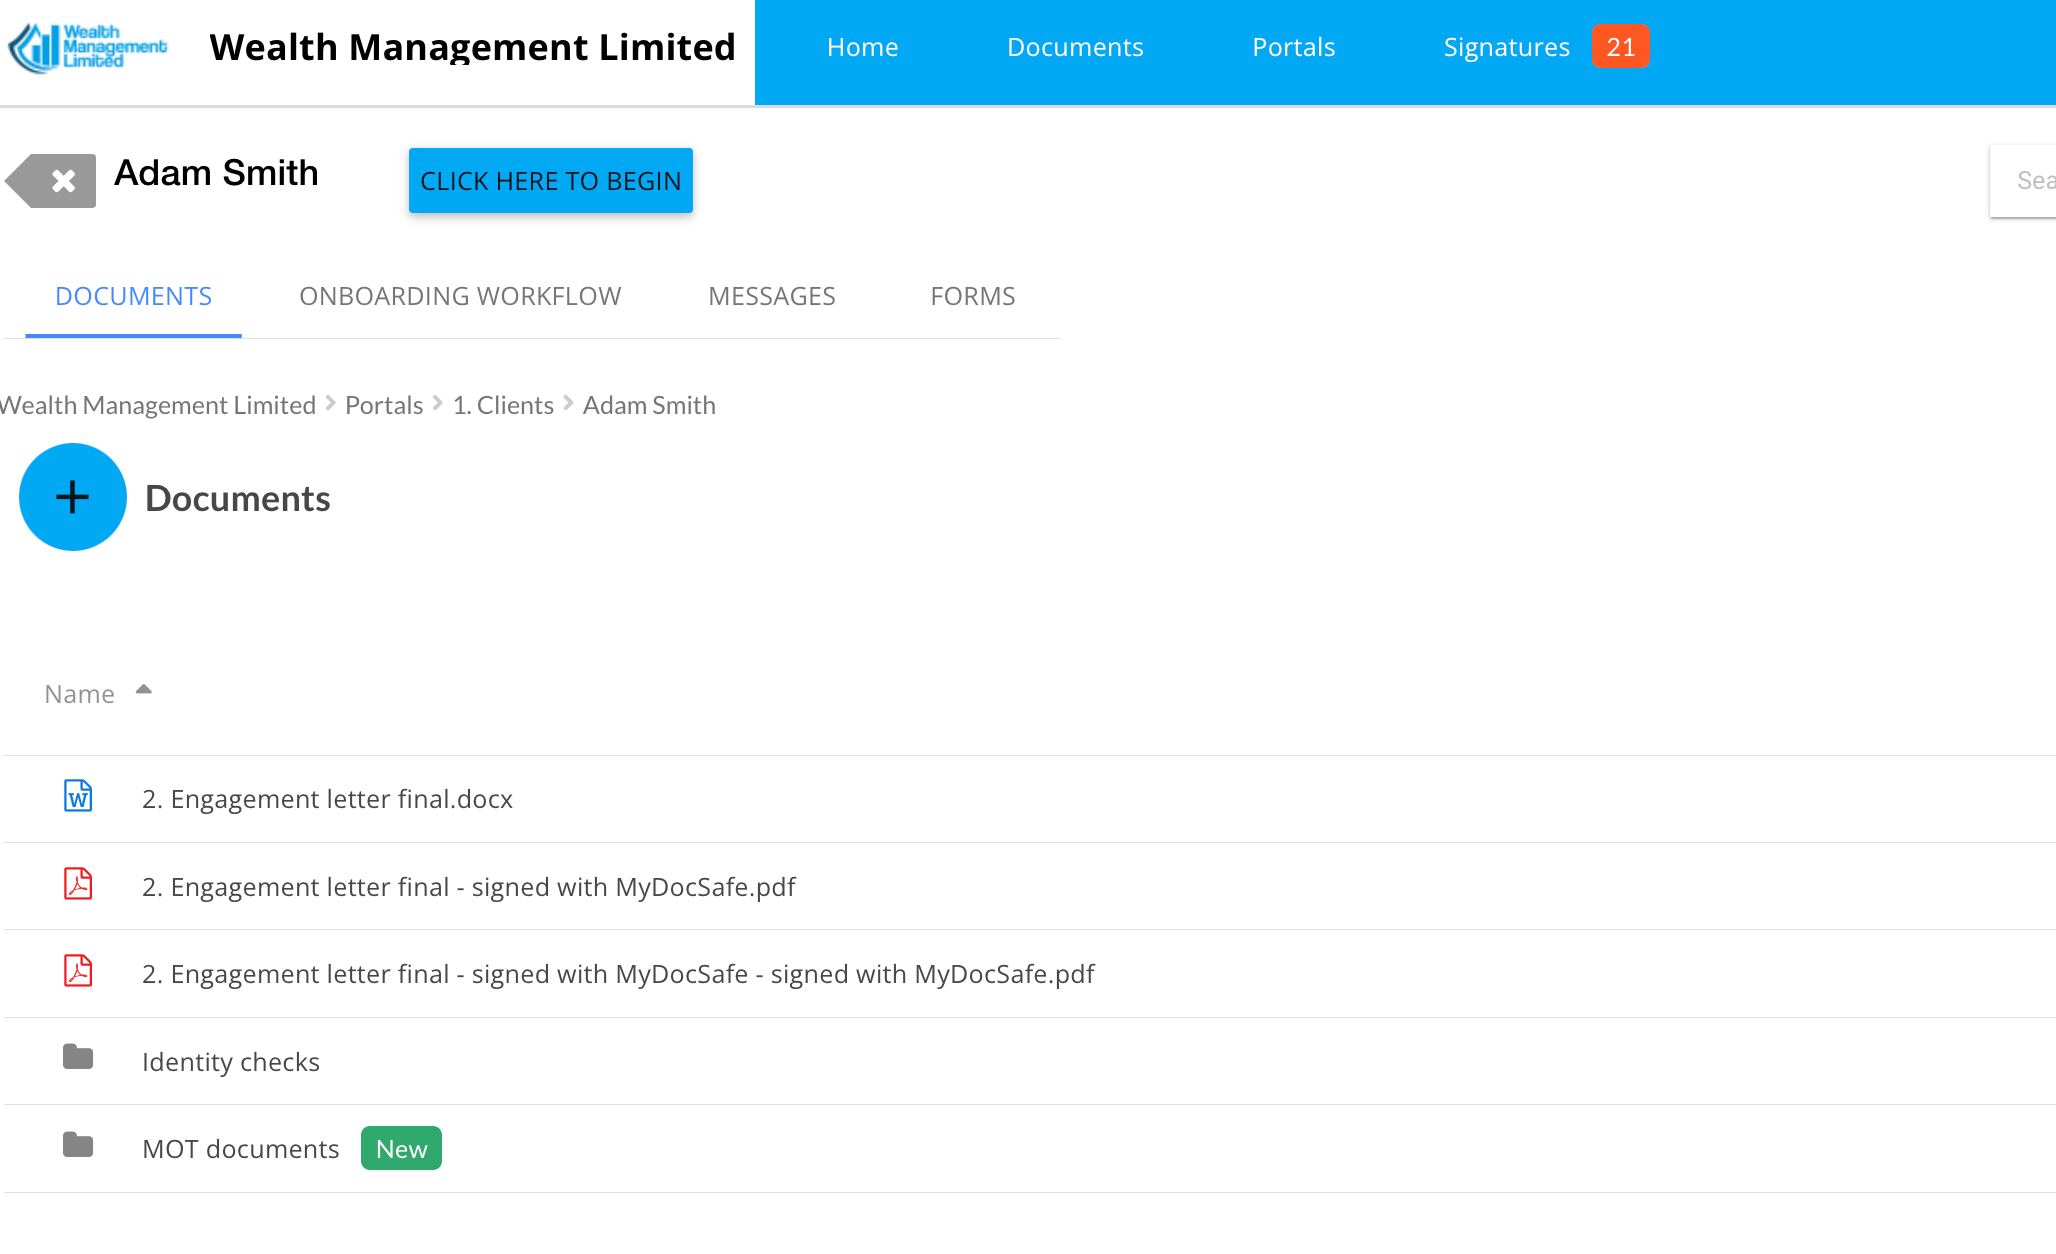Open the 1. Clients breadcrumb link

(x=503, y=405)
